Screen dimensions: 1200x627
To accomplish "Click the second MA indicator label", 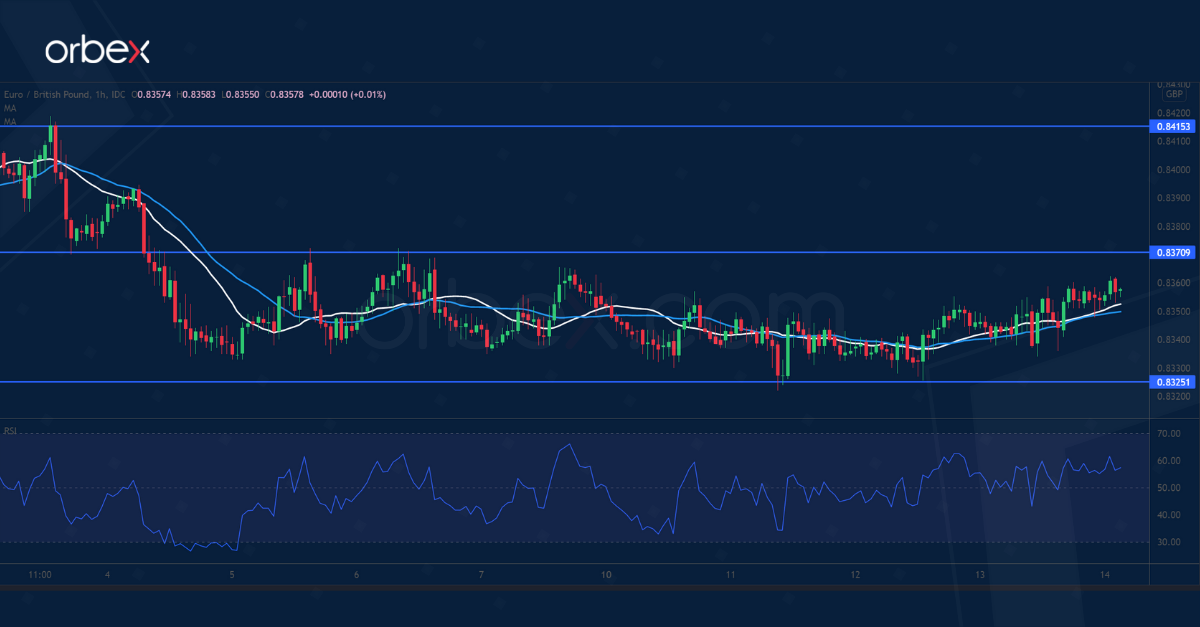I will pos(10,120).
